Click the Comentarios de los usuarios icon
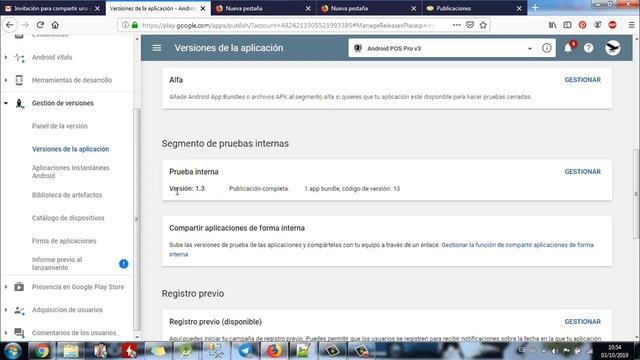 coord(19,333)
